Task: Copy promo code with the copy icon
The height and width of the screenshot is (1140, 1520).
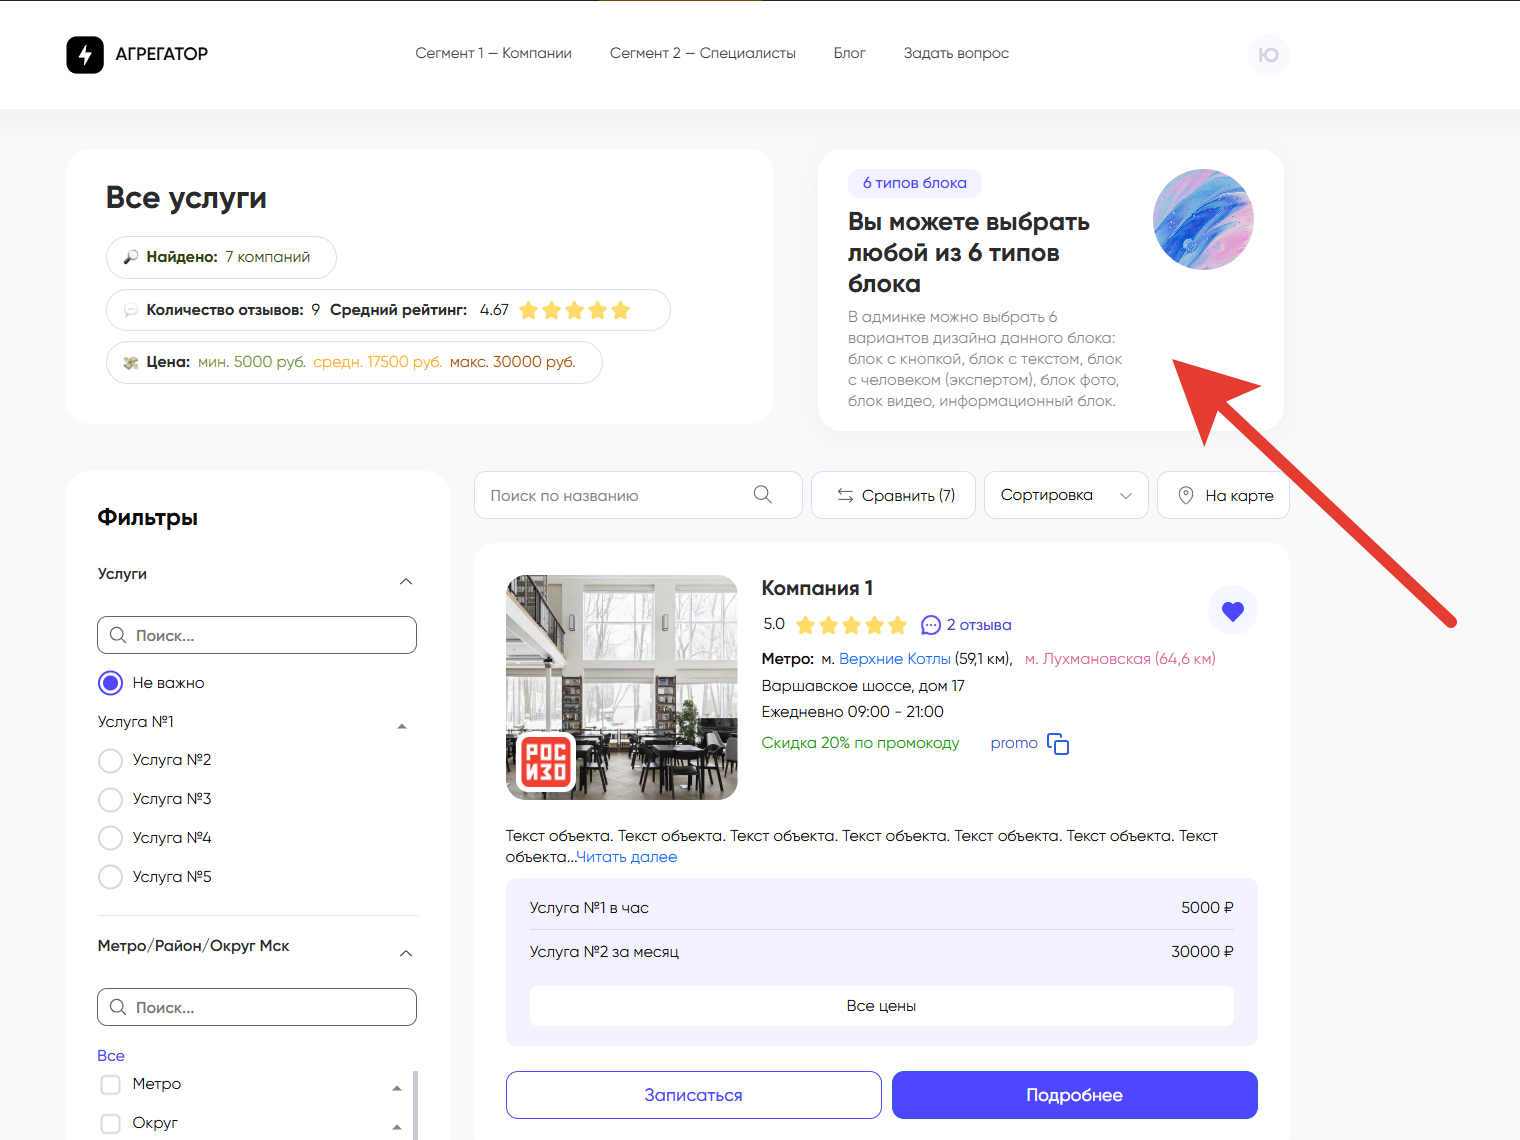Action: coord(1058,744)
